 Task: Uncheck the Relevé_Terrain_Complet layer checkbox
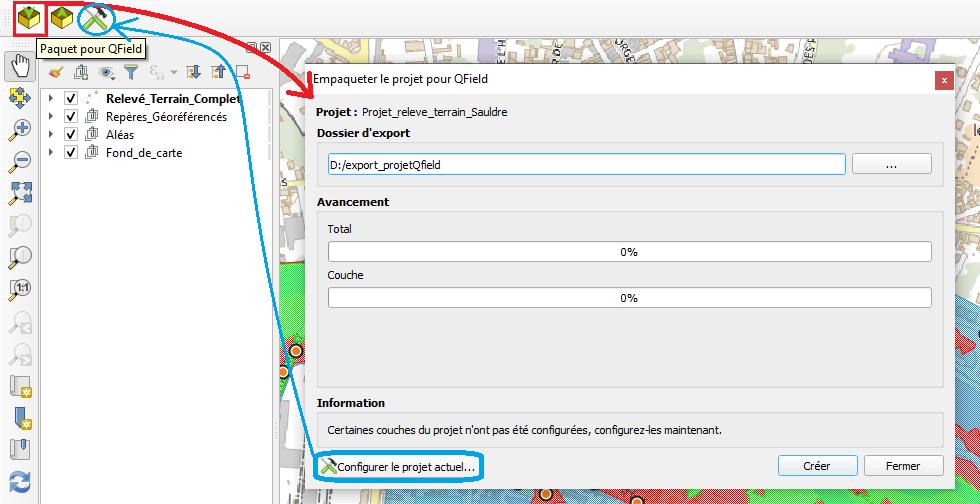coord(71,99)
